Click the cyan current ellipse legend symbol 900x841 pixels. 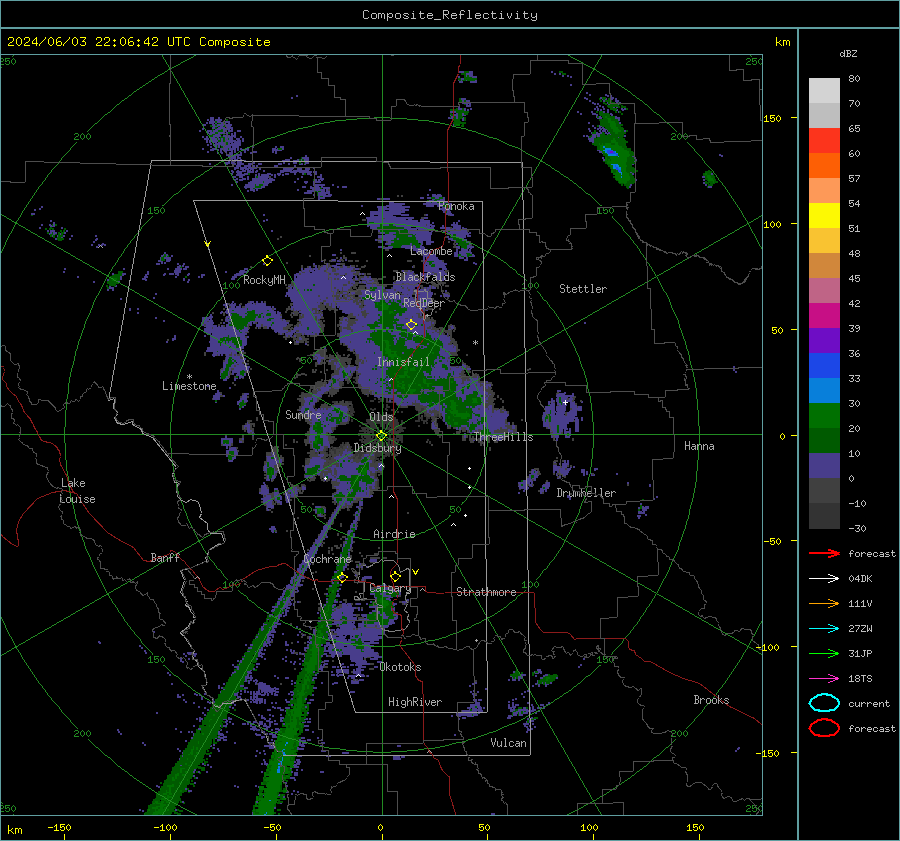[x=824, y=703]
